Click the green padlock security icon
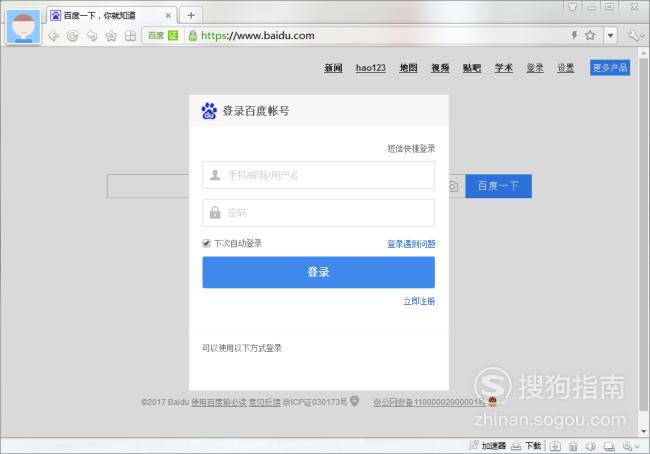 pyautogui.click(x=192, y=36)
